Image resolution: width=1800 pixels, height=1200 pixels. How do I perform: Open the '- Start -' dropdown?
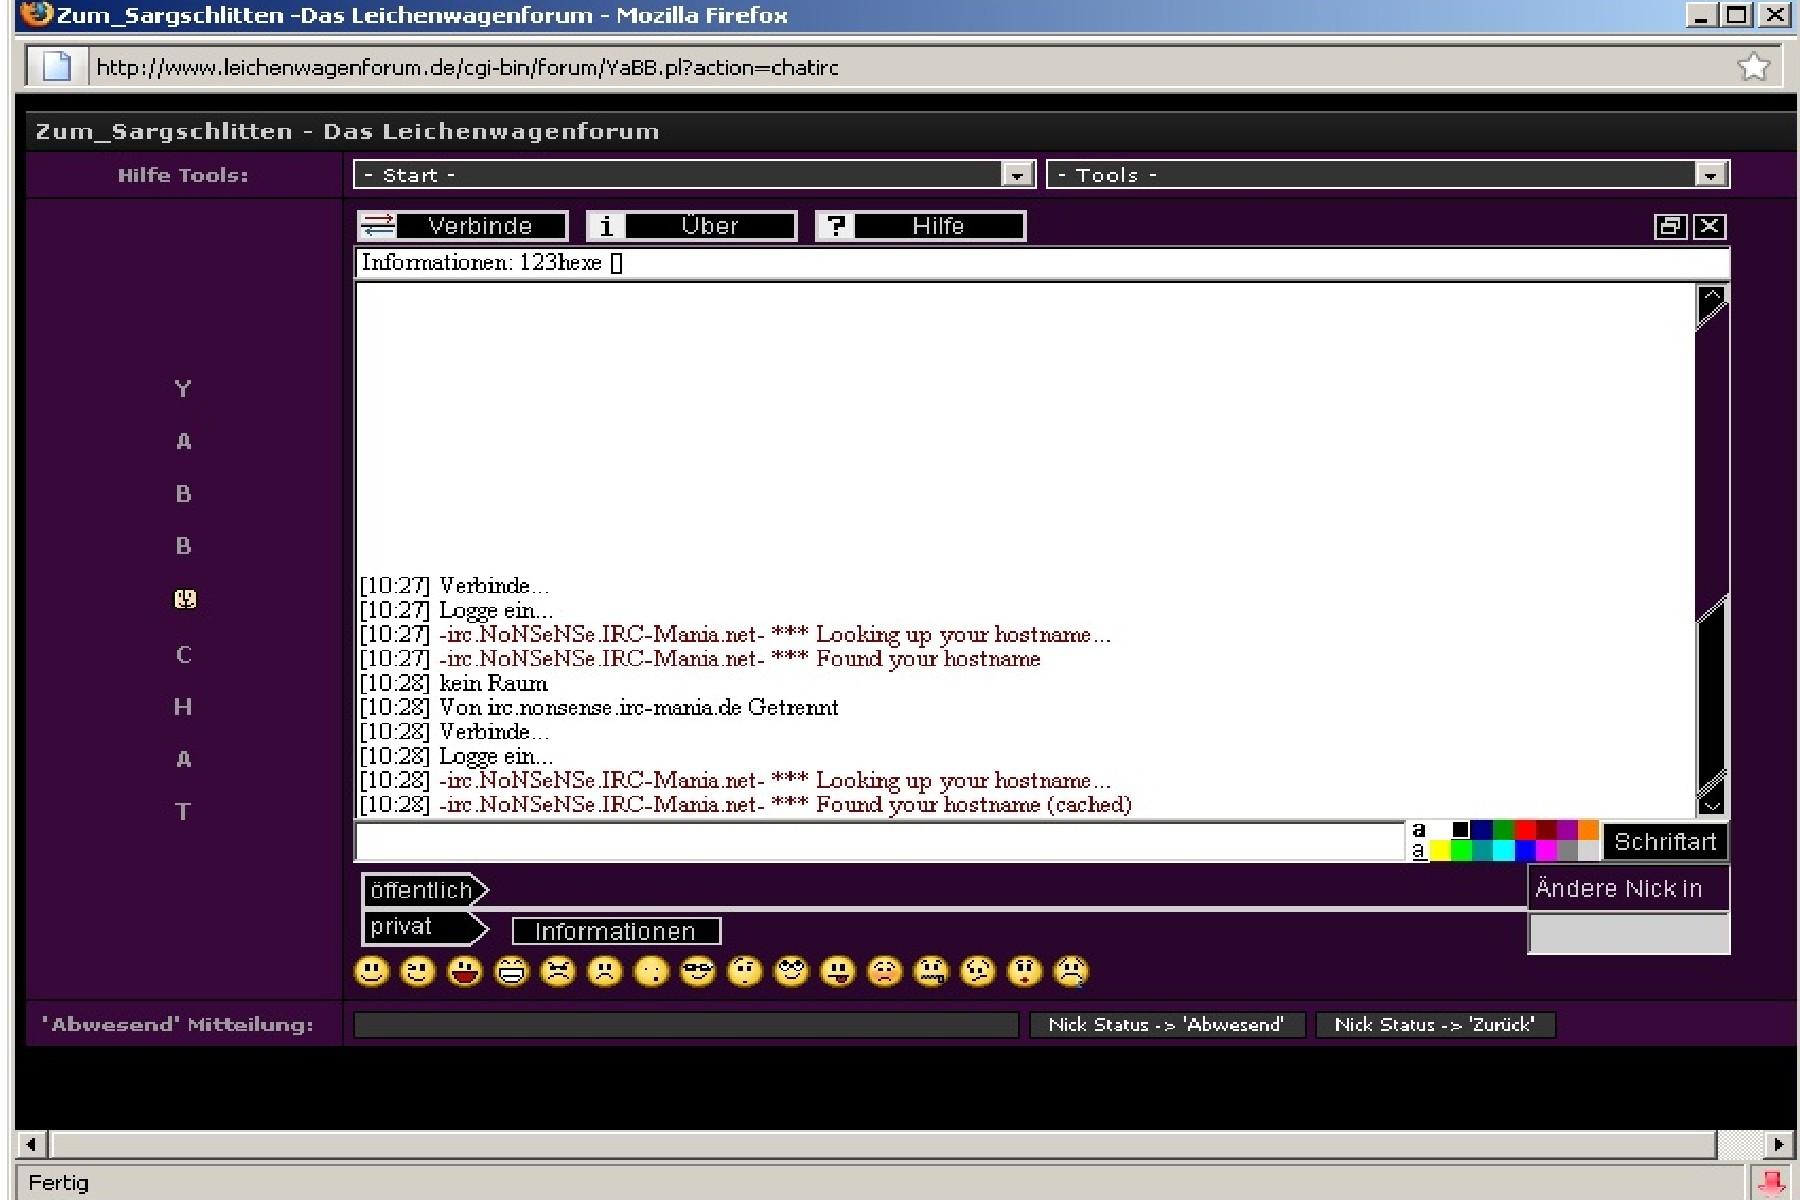tap(694, 175)
